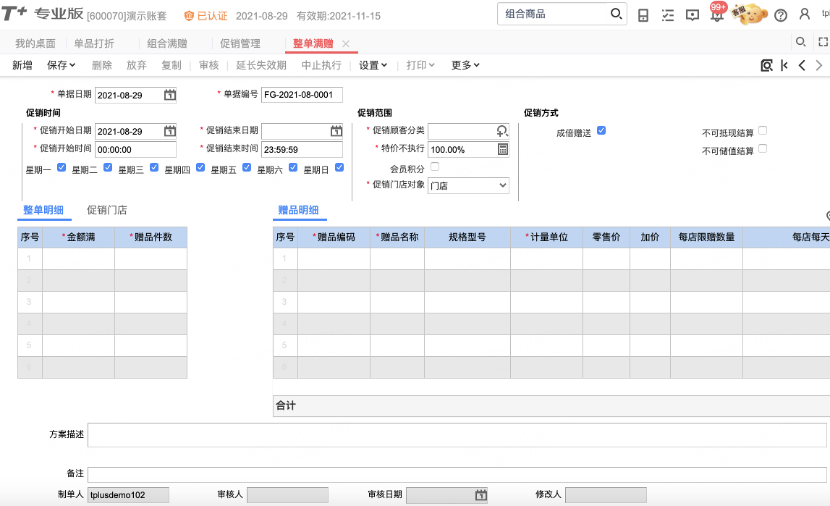The image size is (830, 506).
Task: Enable 不可抵现结算 checkbox
Action: point(762,130)
